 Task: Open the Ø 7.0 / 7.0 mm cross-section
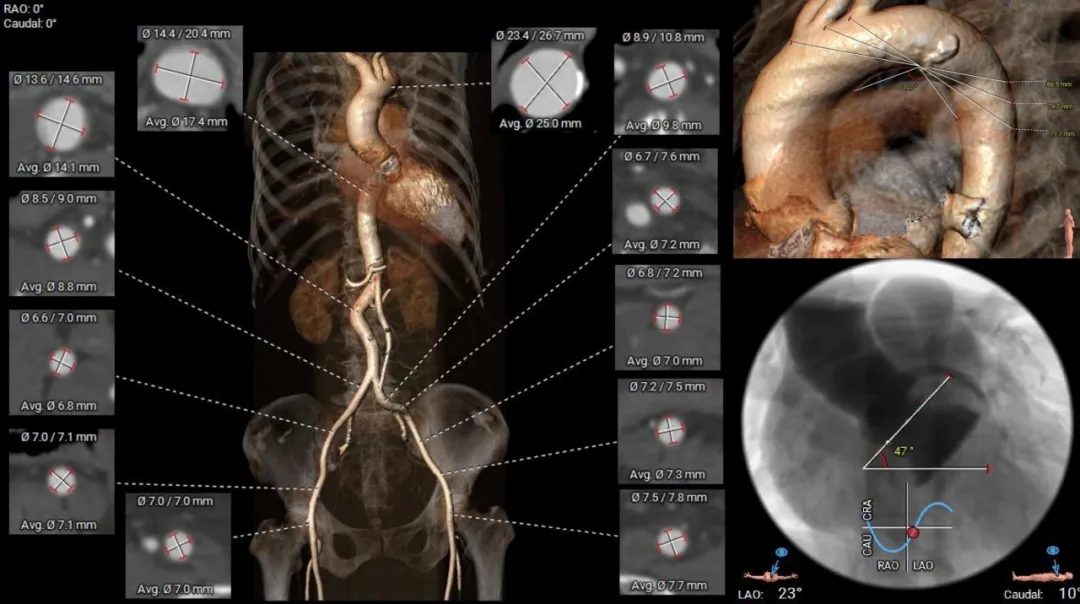177,545
